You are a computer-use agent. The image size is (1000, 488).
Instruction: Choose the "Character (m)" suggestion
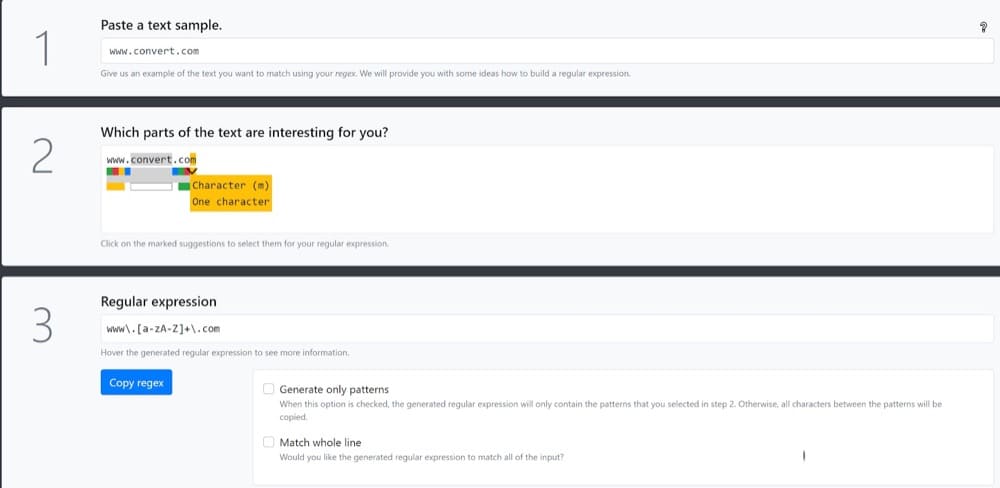pos(231,185)
